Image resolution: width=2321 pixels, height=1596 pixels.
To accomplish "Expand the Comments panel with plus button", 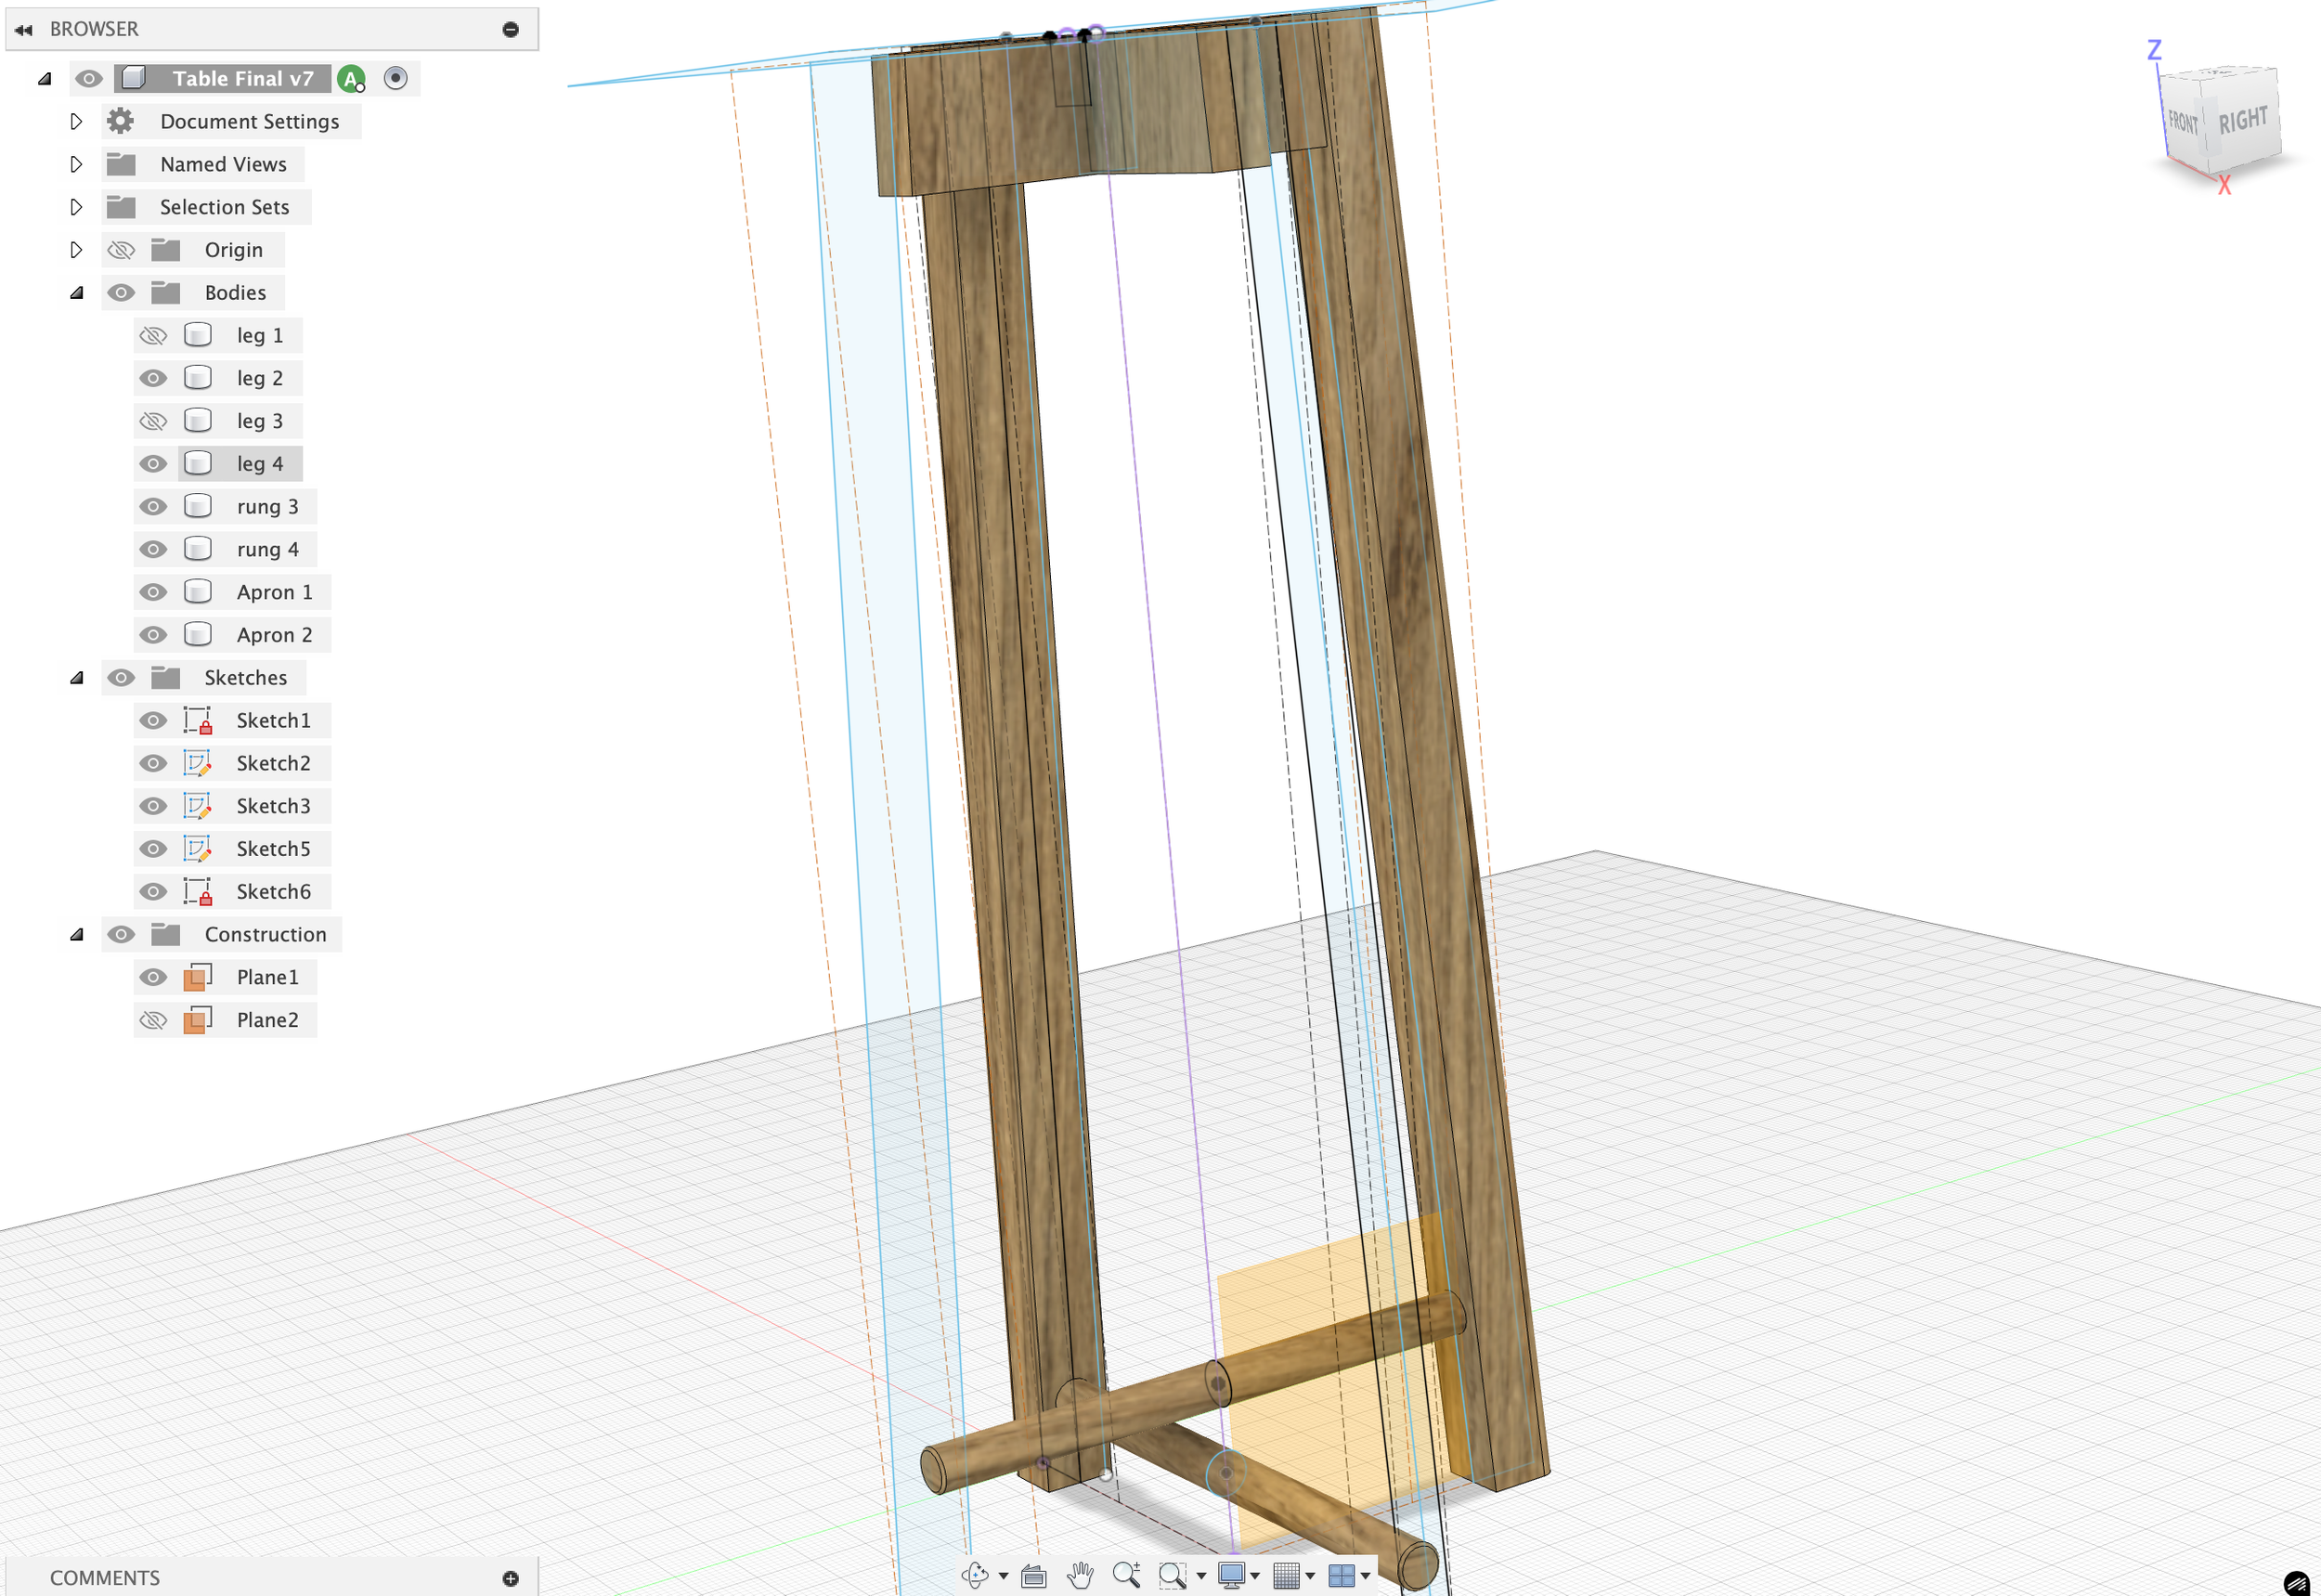I will click(511, 1578).
